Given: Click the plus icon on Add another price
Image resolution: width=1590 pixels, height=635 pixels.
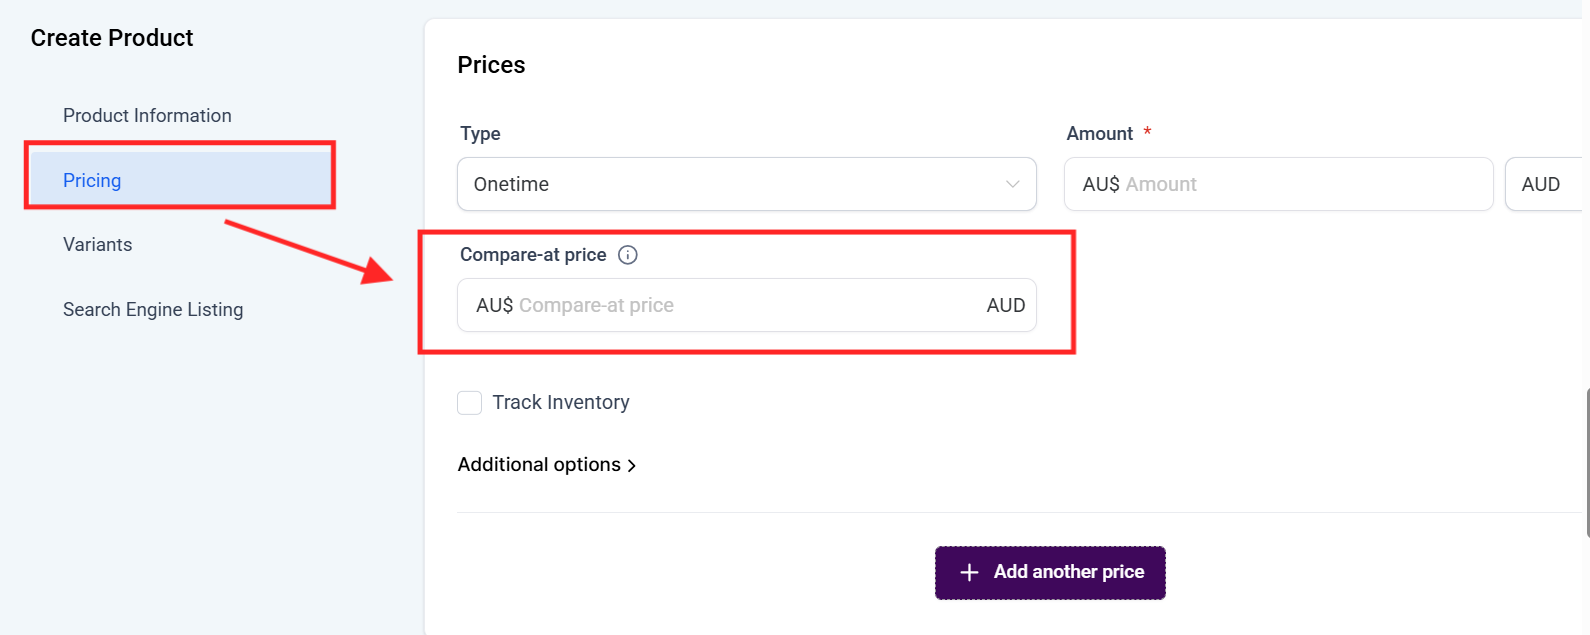Looking at the screenshot, I should point(969,572).
